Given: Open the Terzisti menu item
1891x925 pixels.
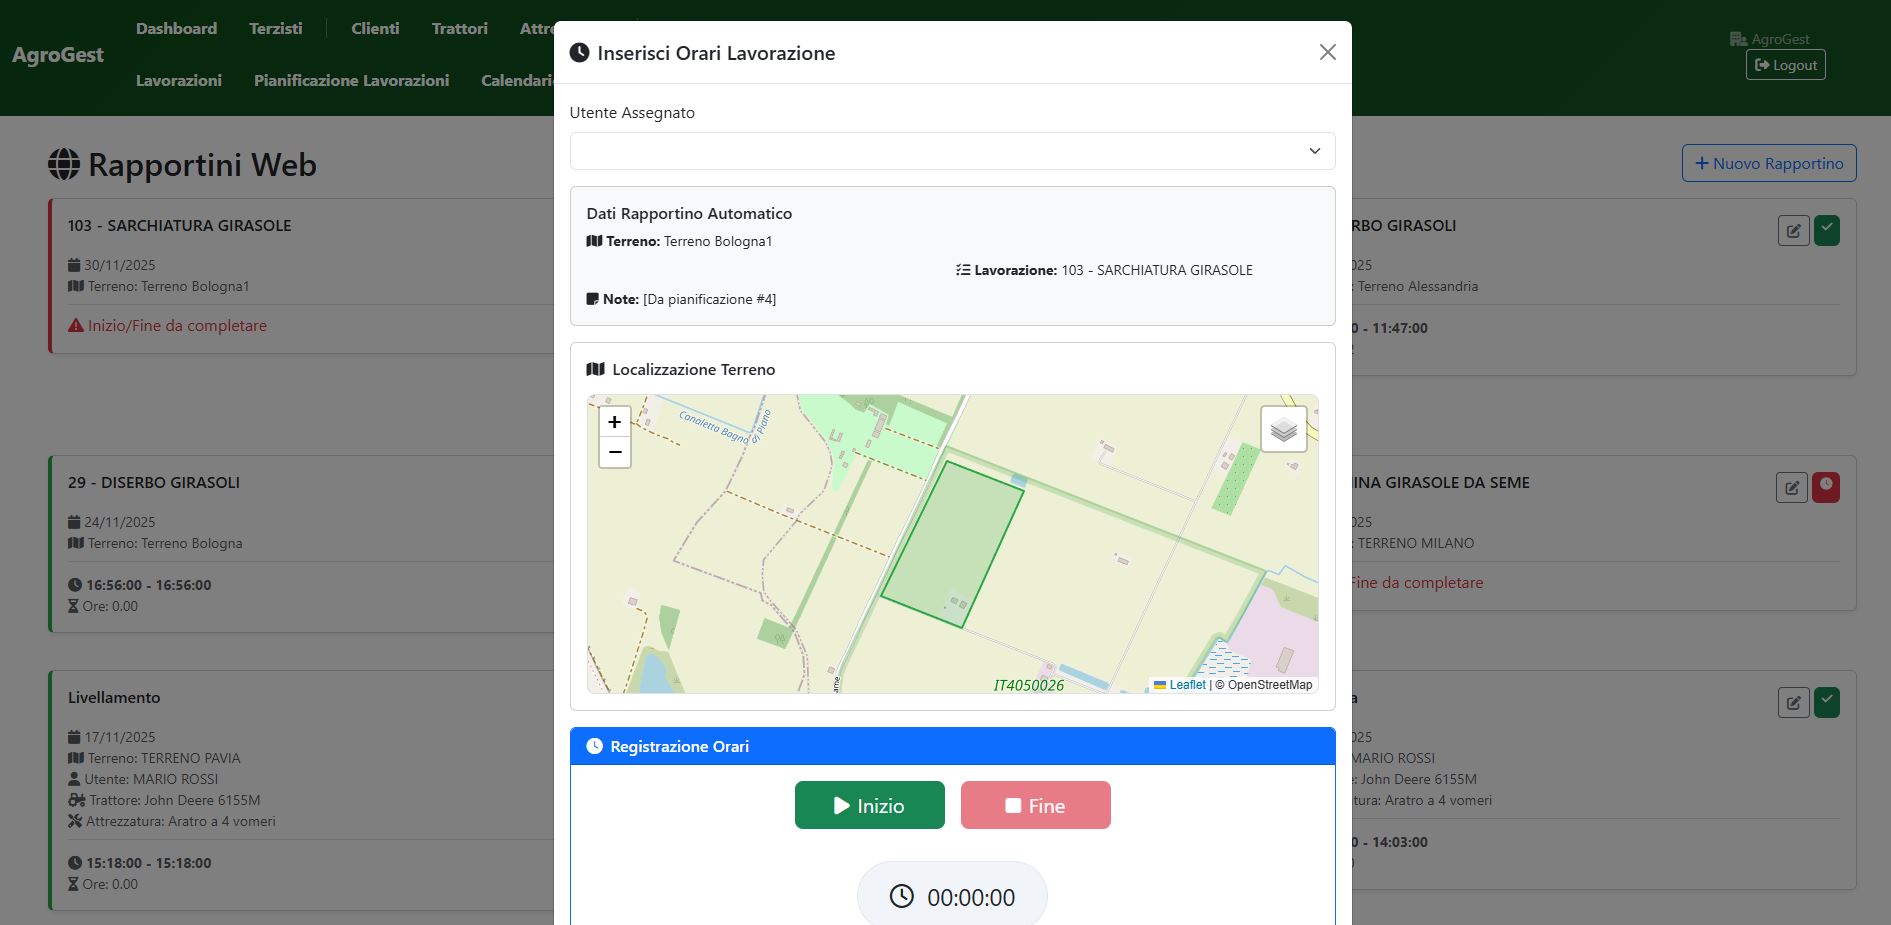Looking at the screenshot, I should point(275,28).
